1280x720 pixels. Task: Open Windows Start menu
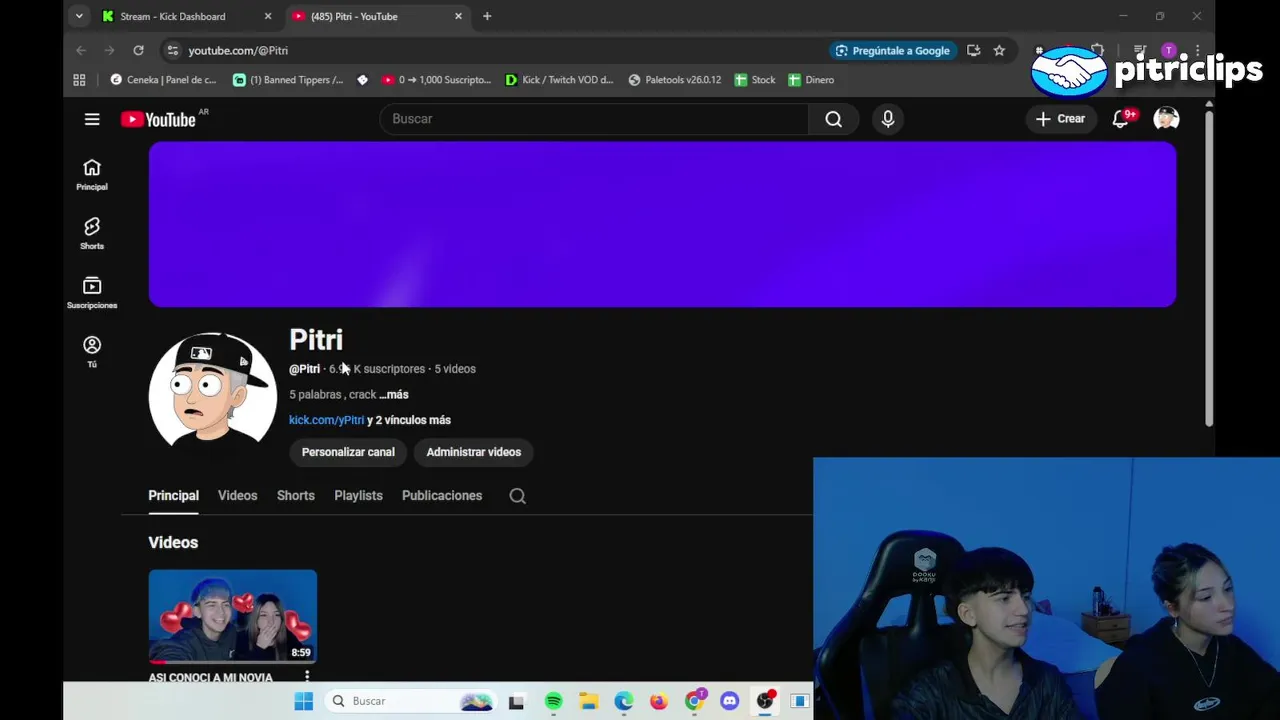pyautogui.click(x=304, y=701)
